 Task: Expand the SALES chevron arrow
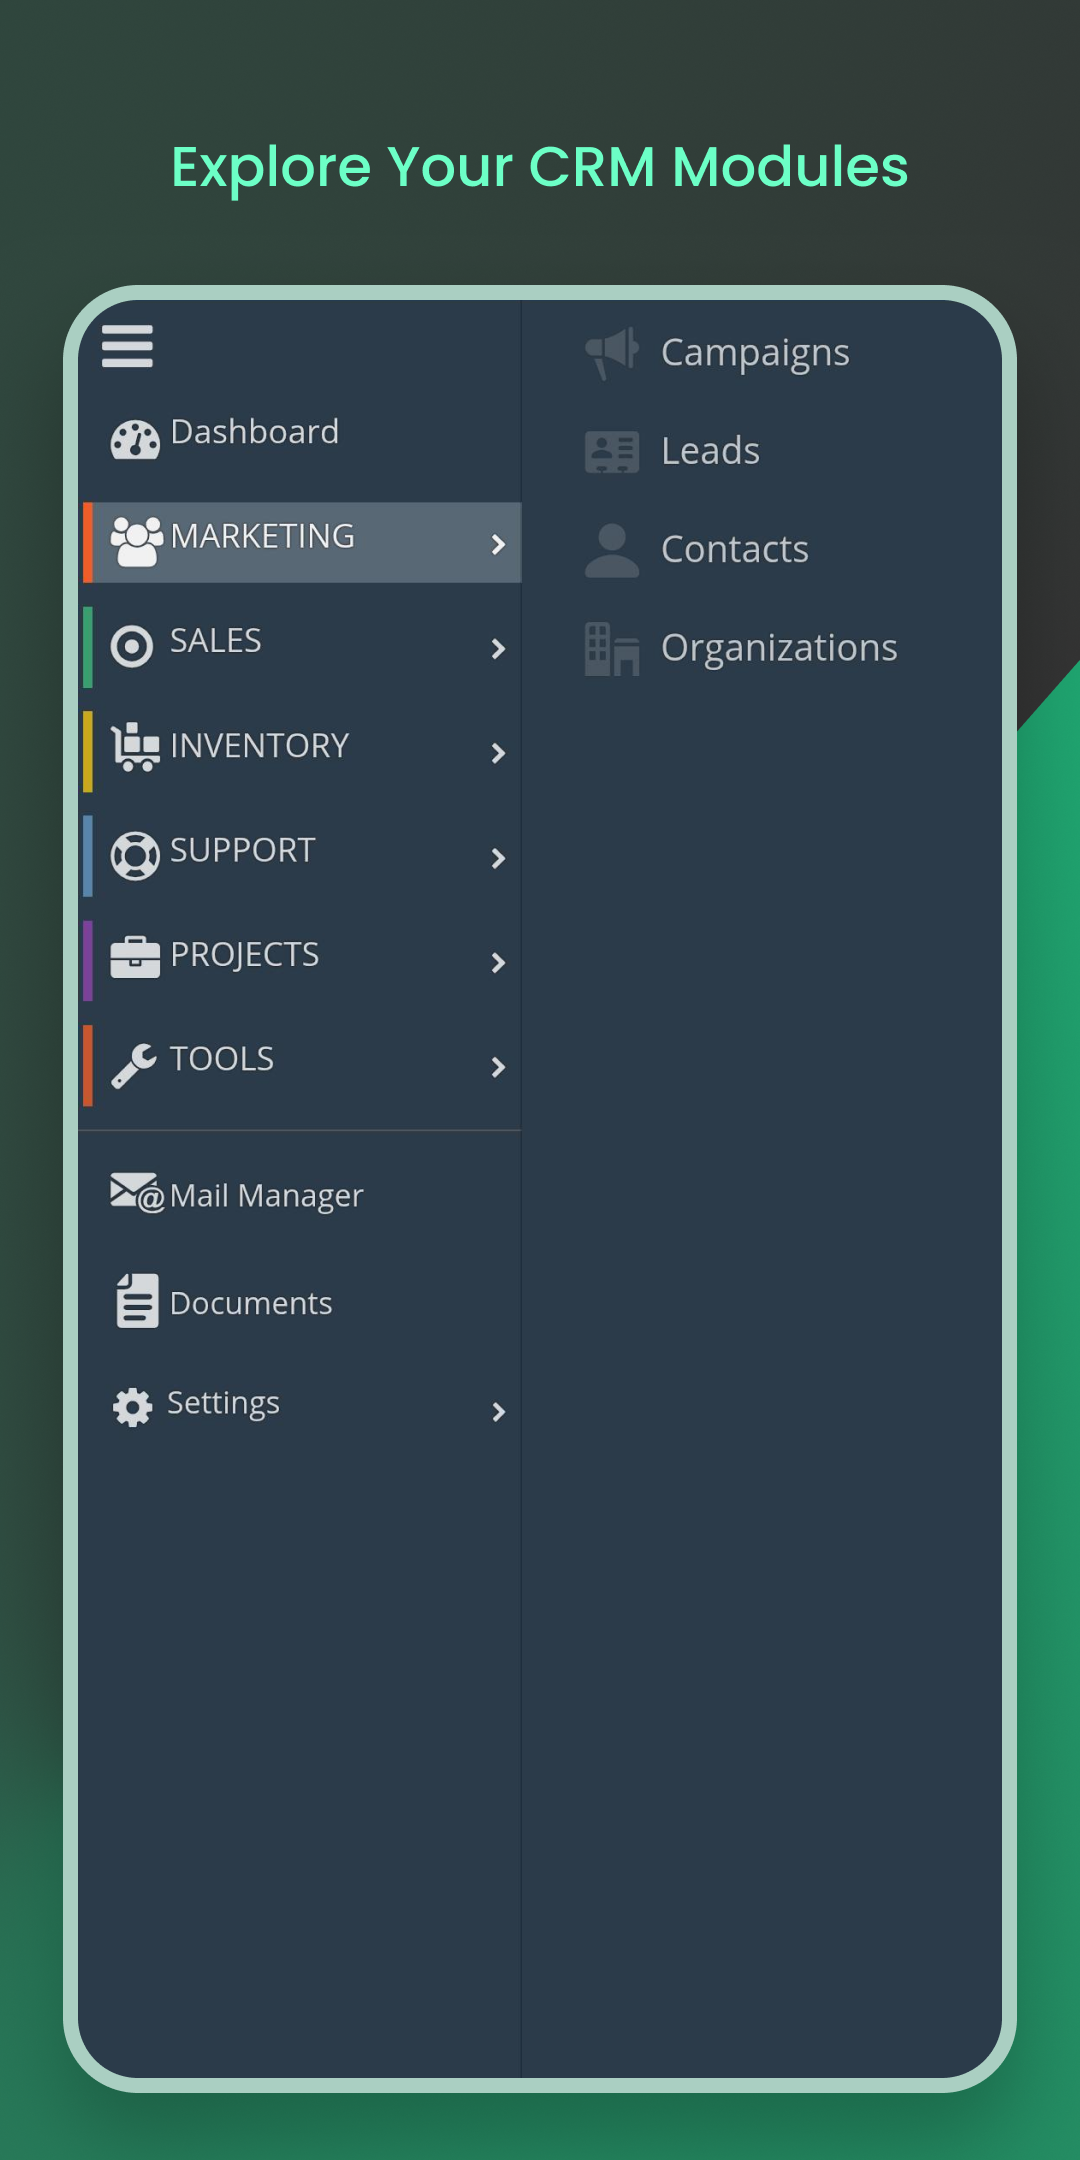click(x=498, y=649)
